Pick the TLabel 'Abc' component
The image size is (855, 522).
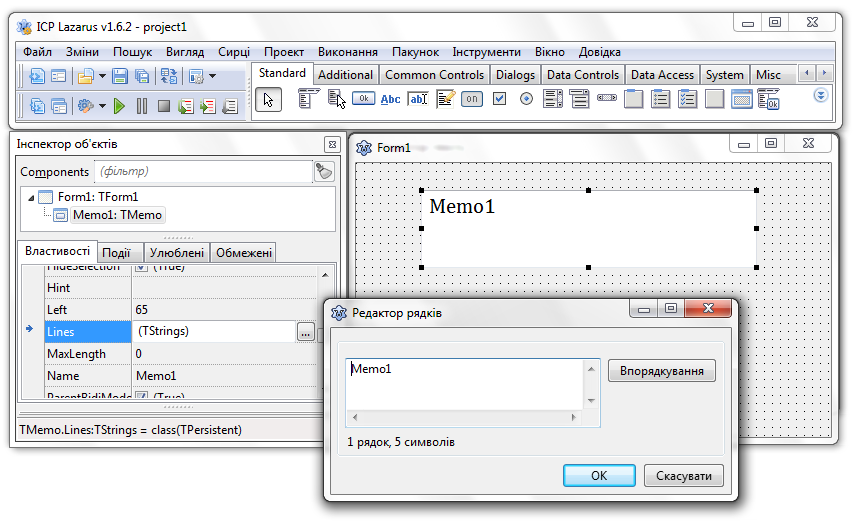[391, 98]
